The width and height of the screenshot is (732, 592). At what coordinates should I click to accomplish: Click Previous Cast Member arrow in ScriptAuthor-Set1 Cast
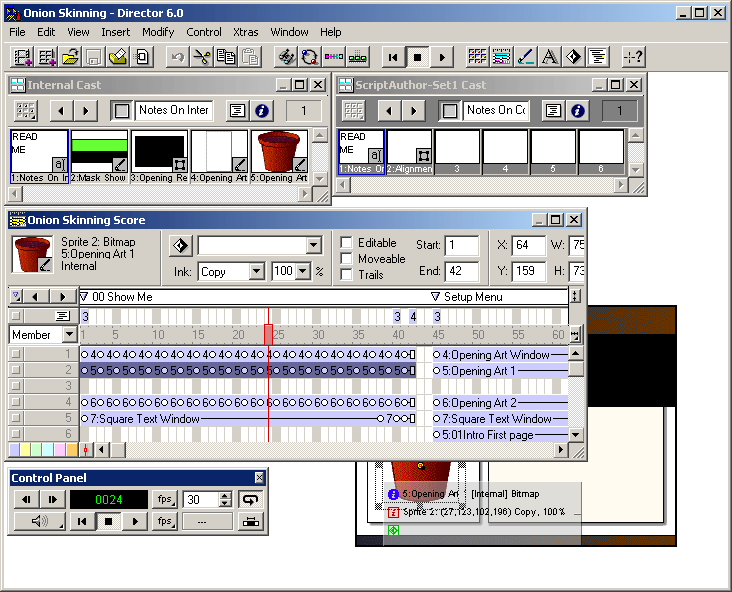389,111
